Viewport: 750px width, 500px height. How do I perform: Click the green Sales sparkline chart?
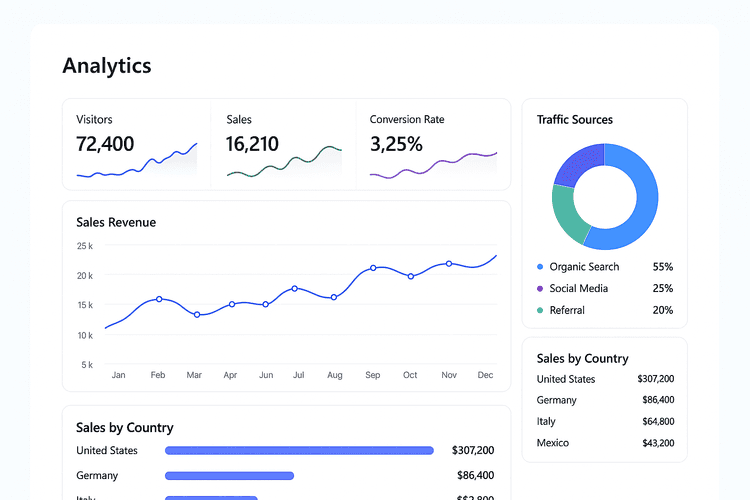[284, 164]
